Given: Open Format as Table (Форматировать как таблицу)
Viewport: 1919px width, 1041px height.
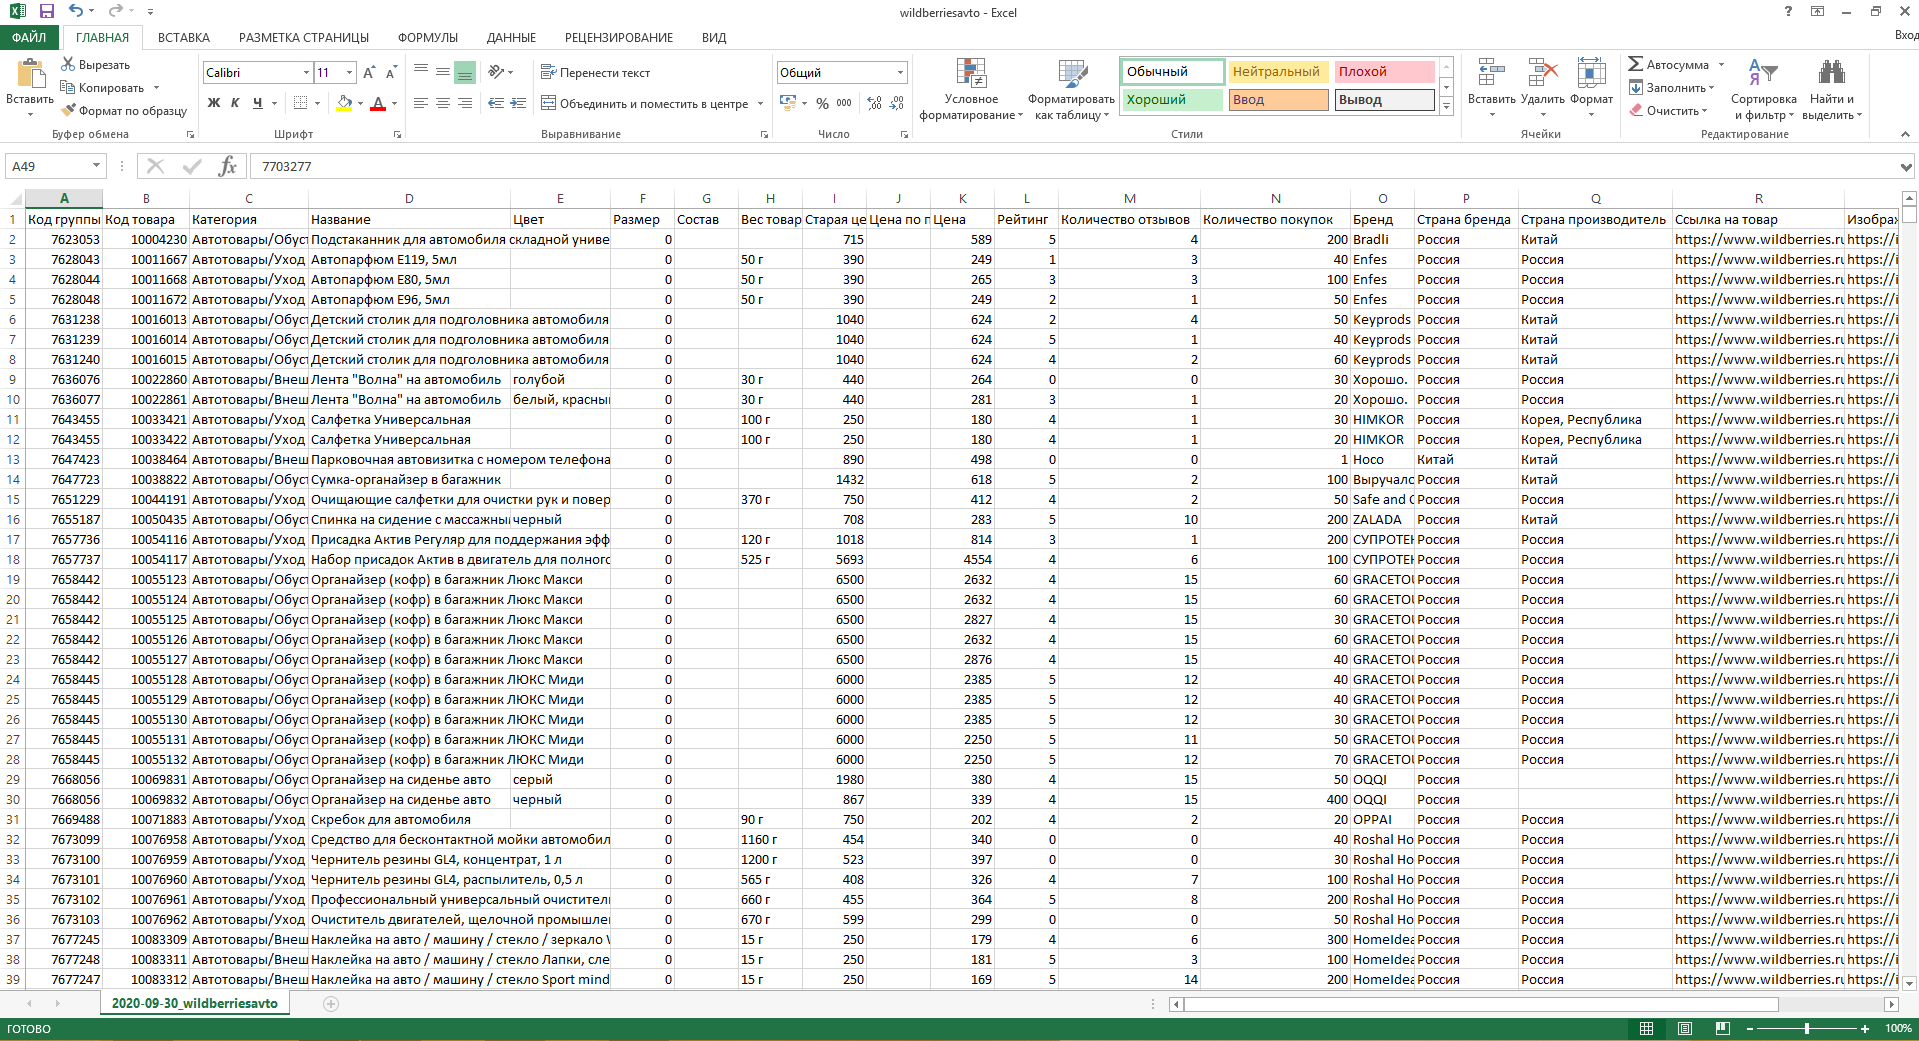Looking at the screenshot, I should 1071,90.
